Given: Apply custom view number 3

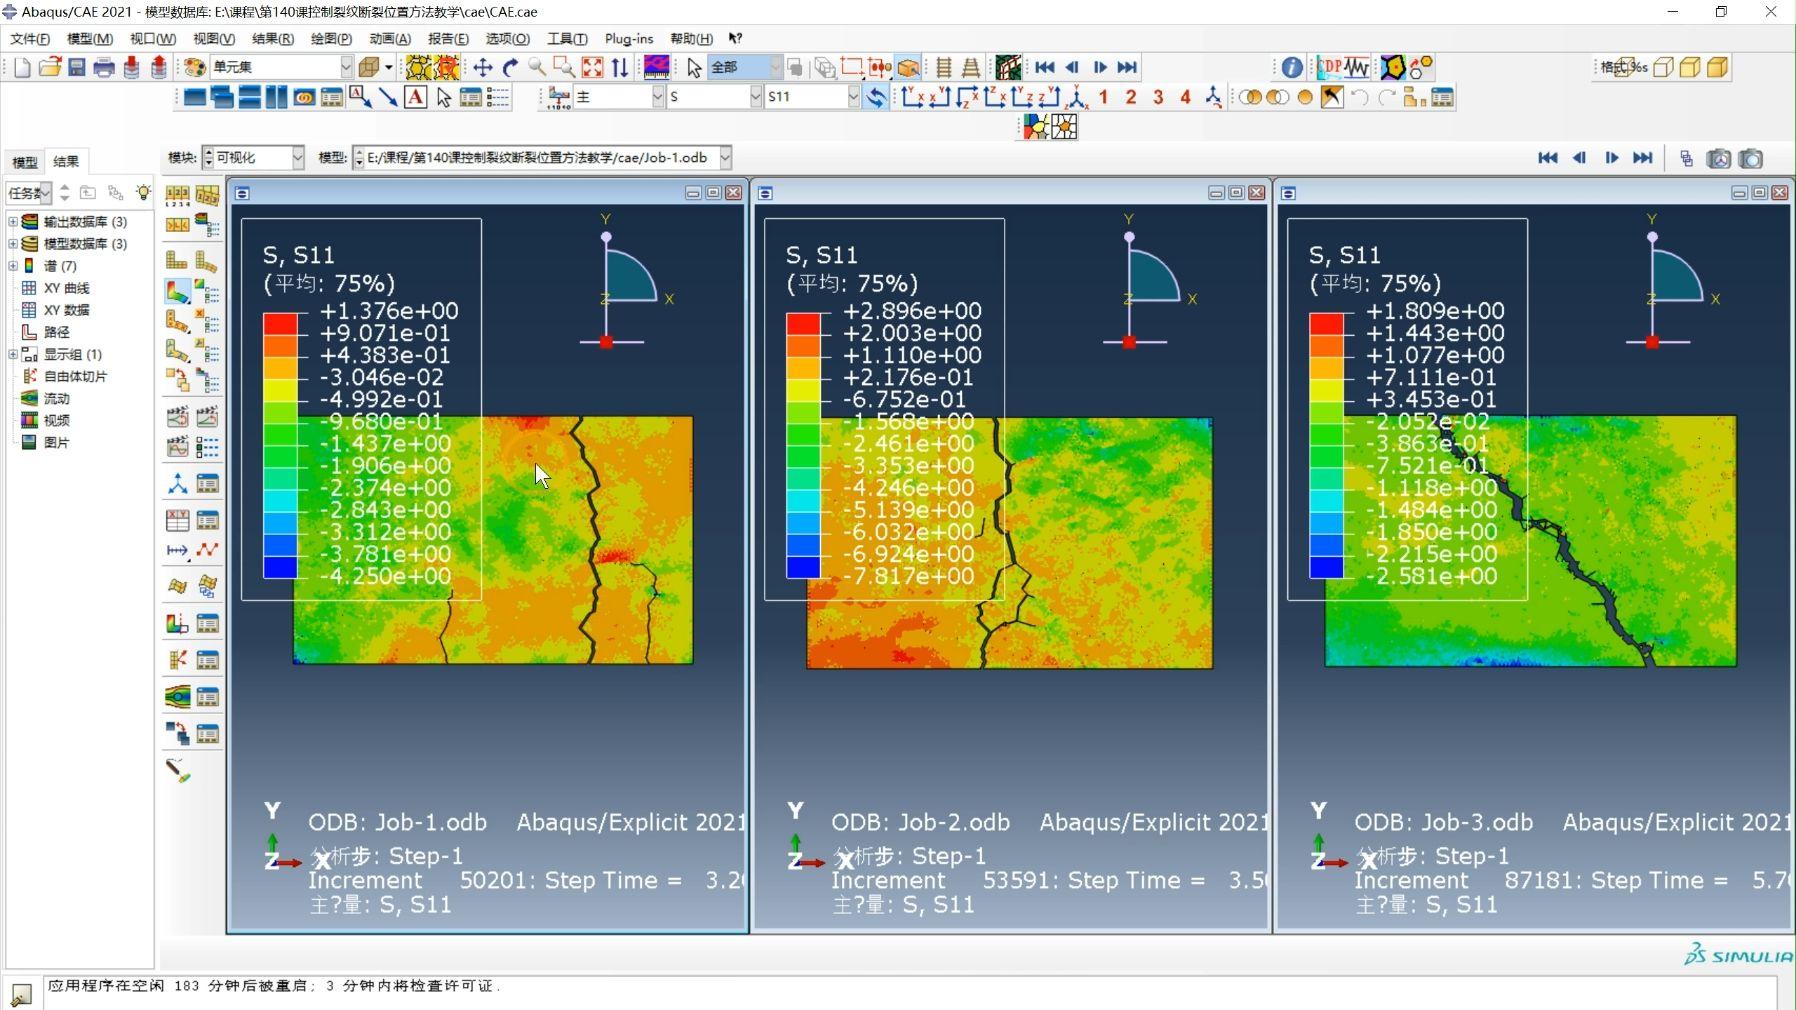Looking at the screenshot, I should (x=1158, y=97).
